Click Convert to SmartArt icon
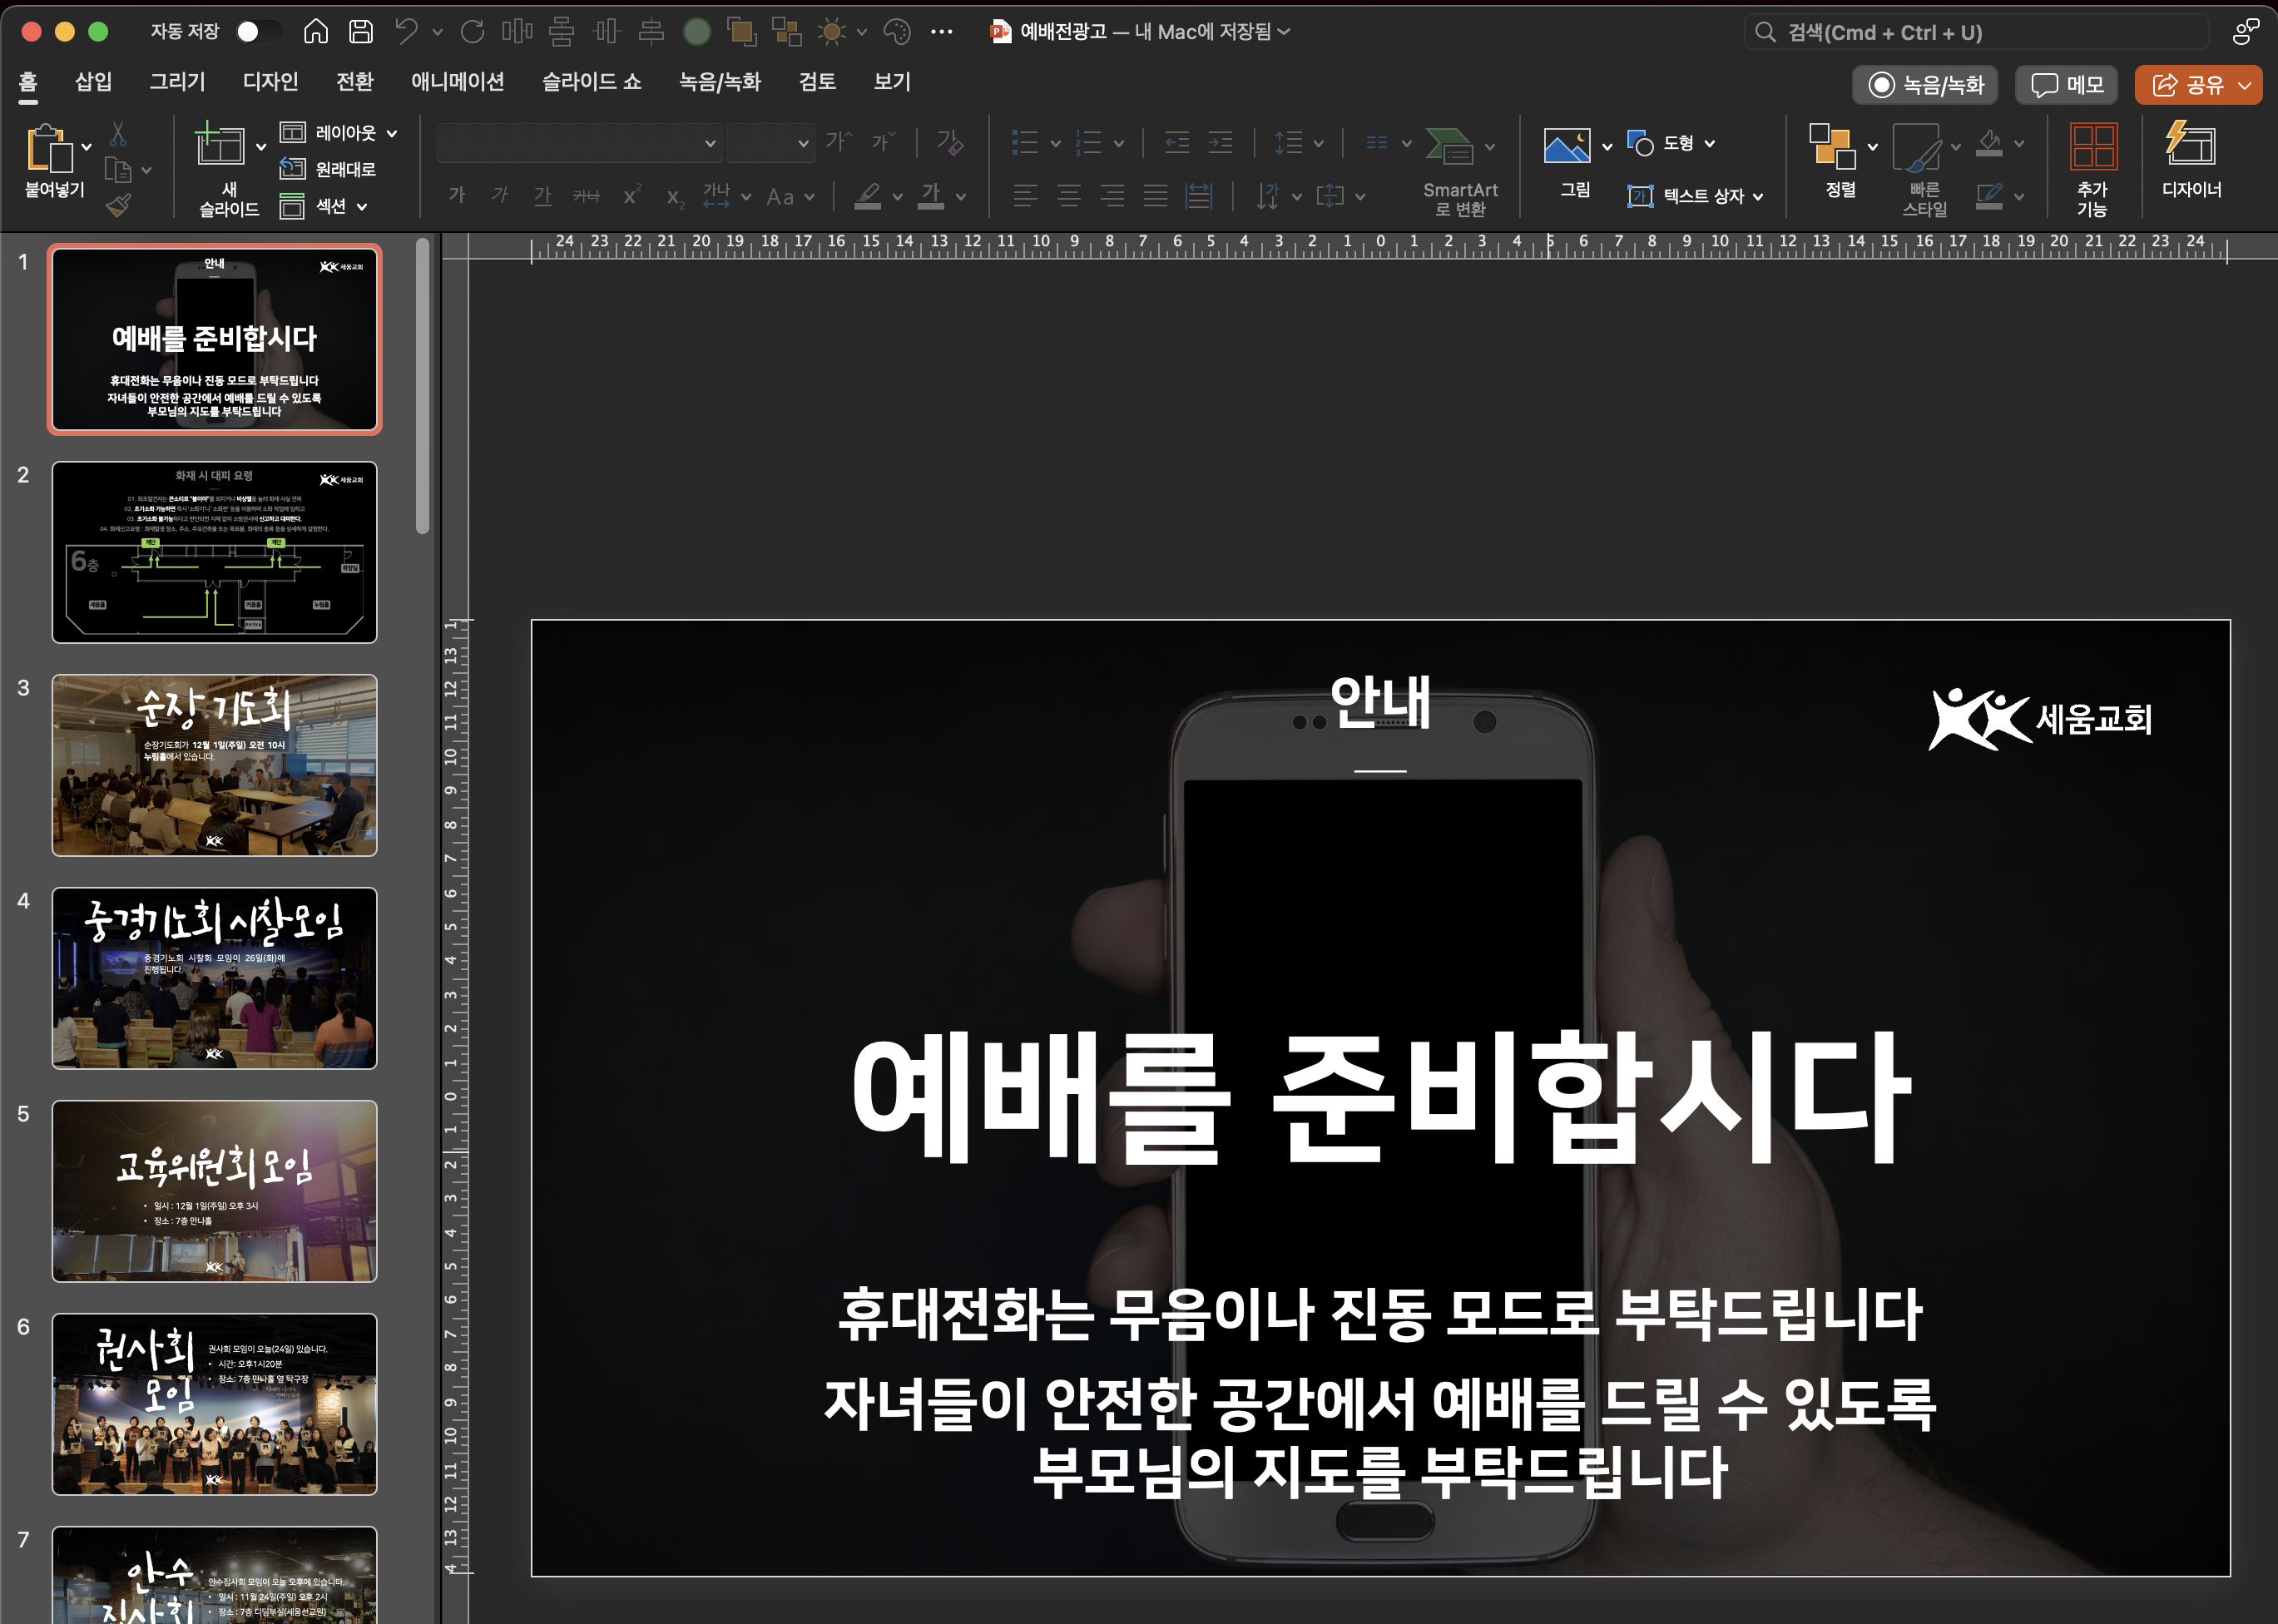The width and height of the screenshot is (2278, 1624). [x=1449, y=147]
